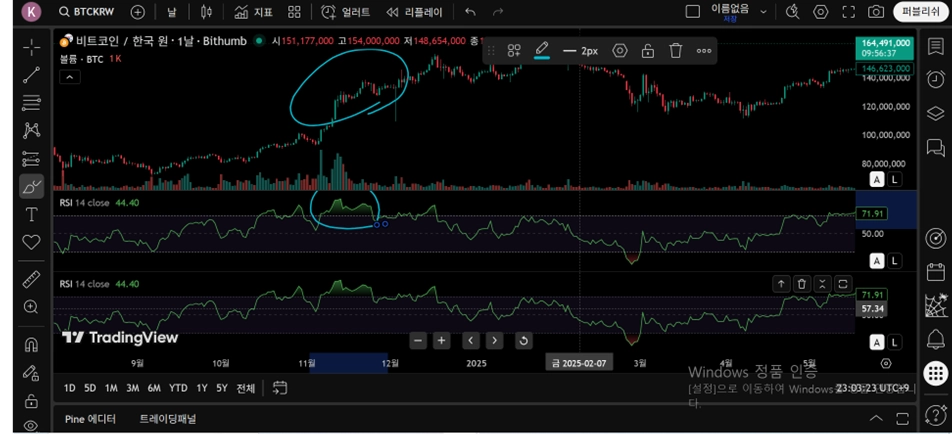Toggle magnet mode
Screen dimensions: 952x434
(32, 345)
